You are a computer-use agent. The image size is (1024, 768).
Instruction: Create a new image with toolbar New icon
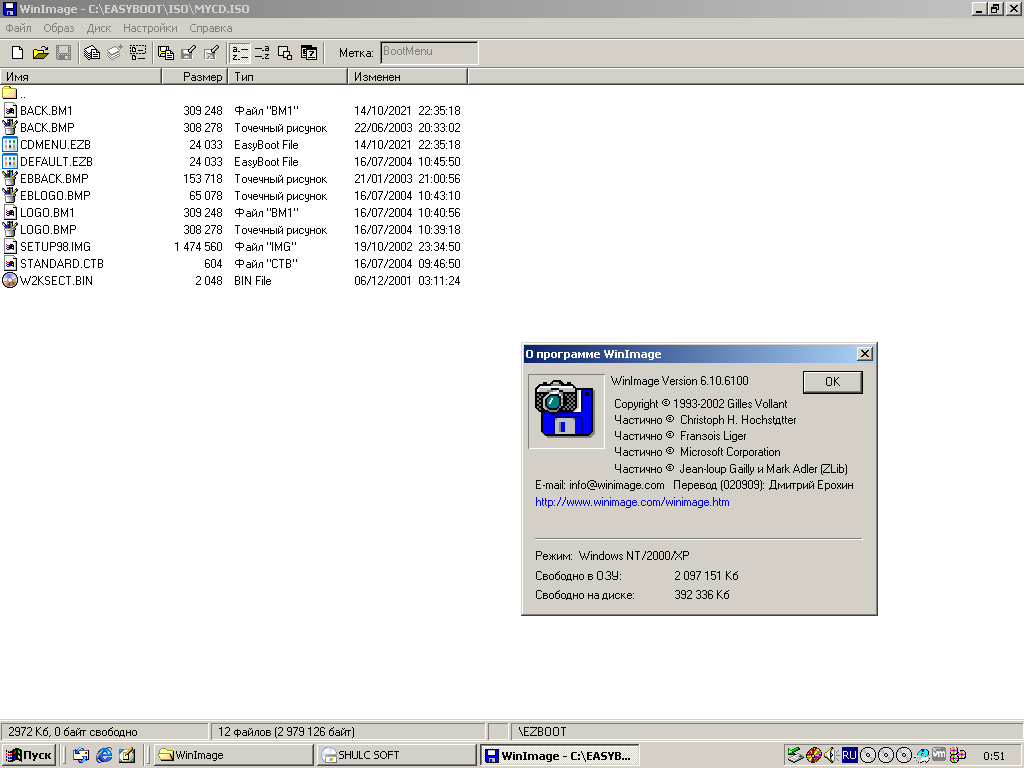tap(18, 53)
